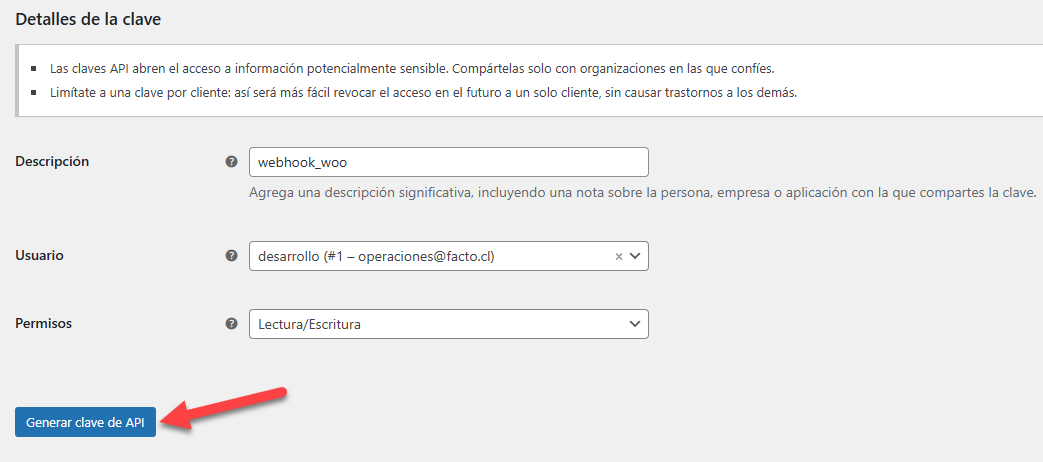Click the notice line 'Las claves API abren el acceso'

click(x=412, y=68)
